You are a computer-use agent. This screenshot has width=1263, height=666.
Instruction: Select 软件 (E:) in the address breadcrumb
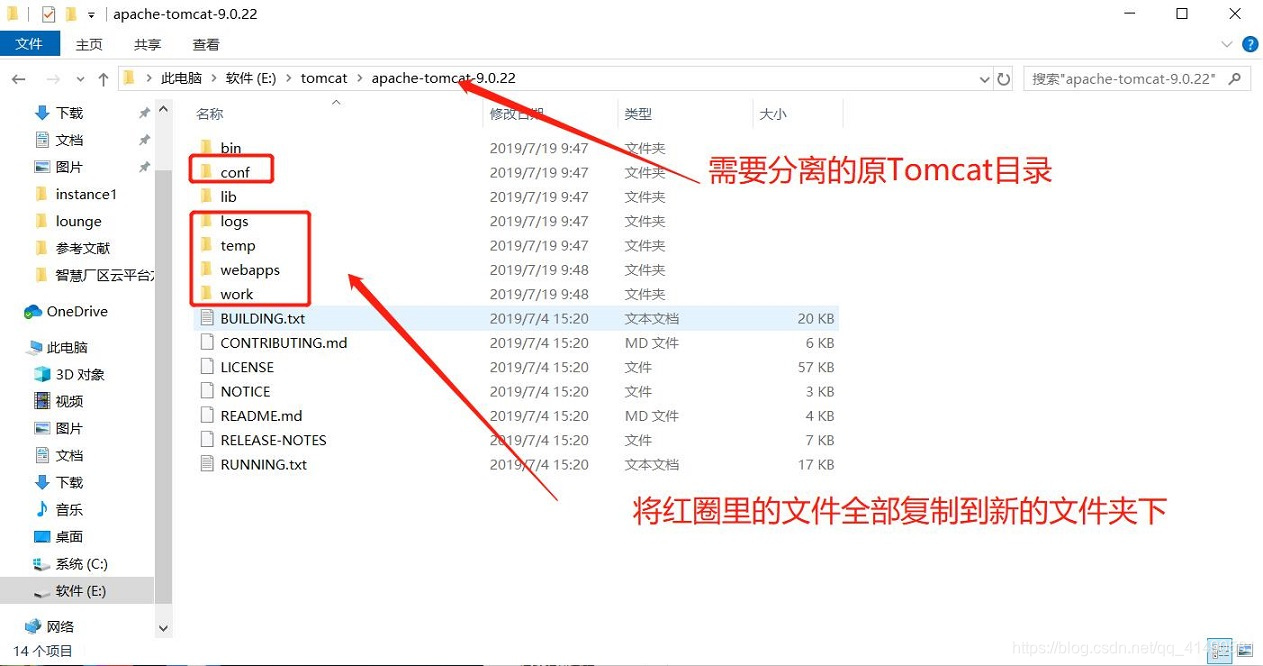pos(250,78)
